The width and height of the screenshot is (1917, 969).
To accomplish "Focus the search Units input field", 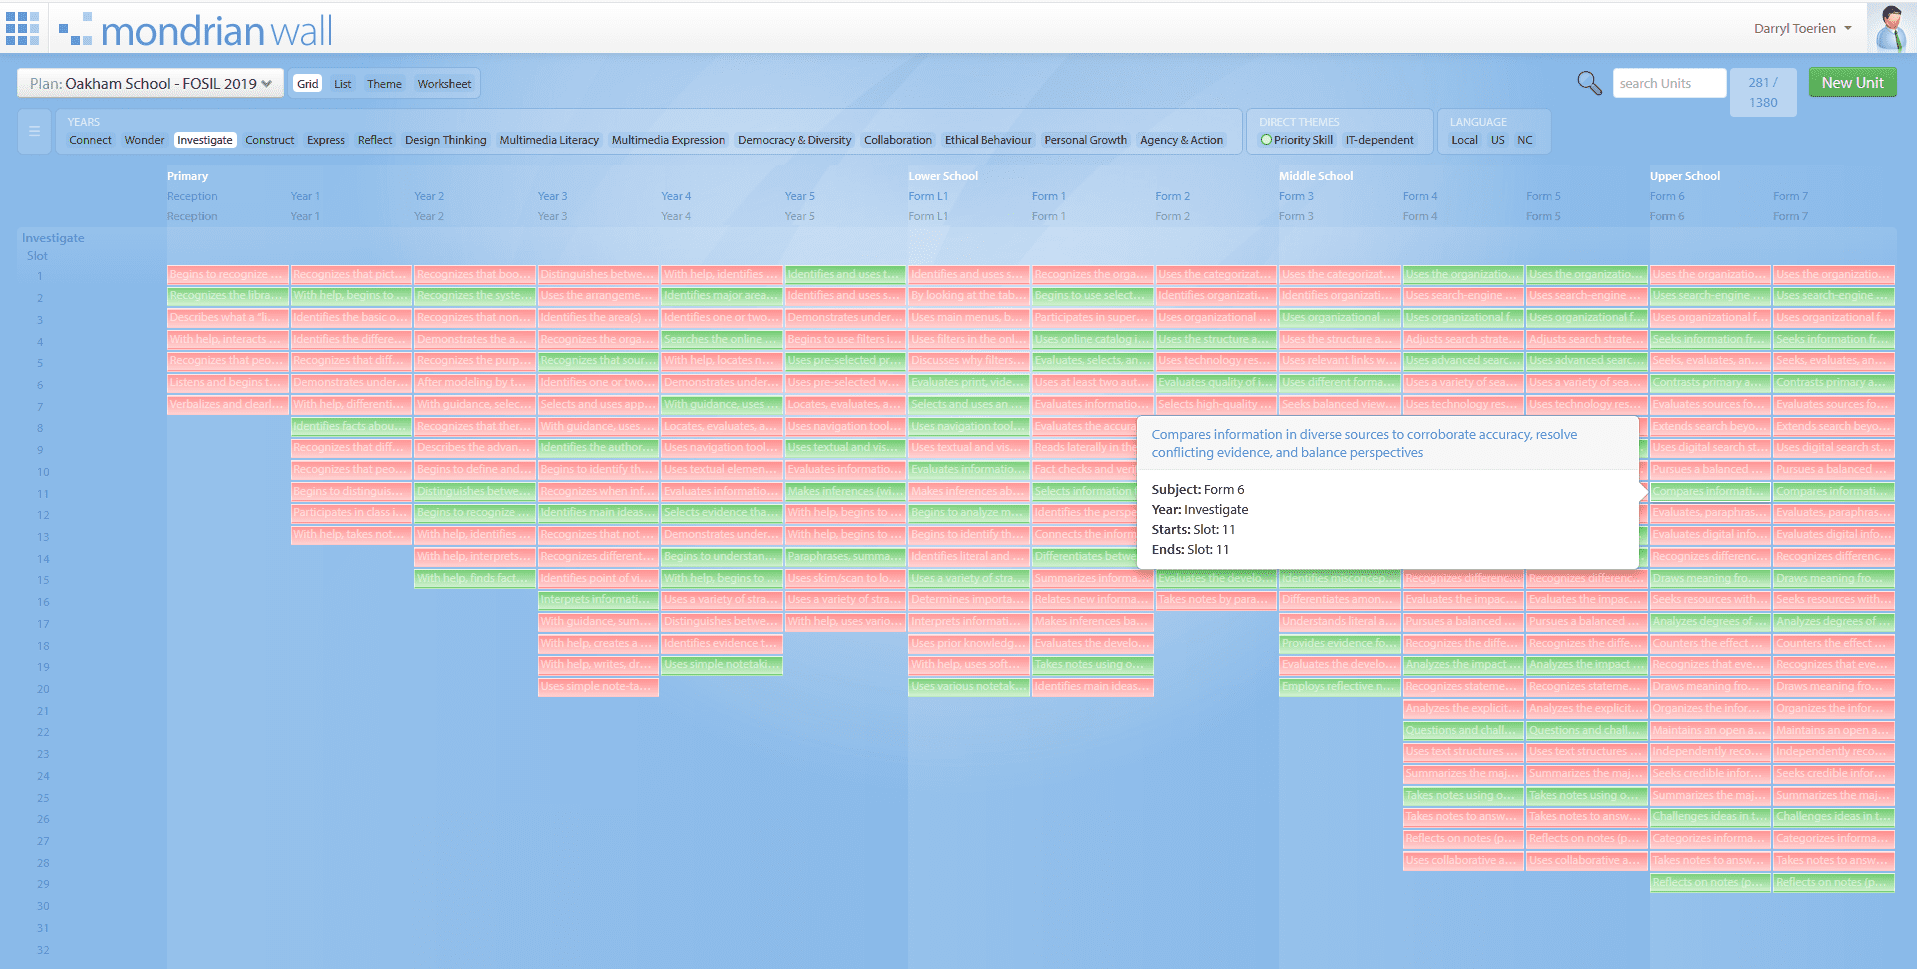I will point(1669,83).
